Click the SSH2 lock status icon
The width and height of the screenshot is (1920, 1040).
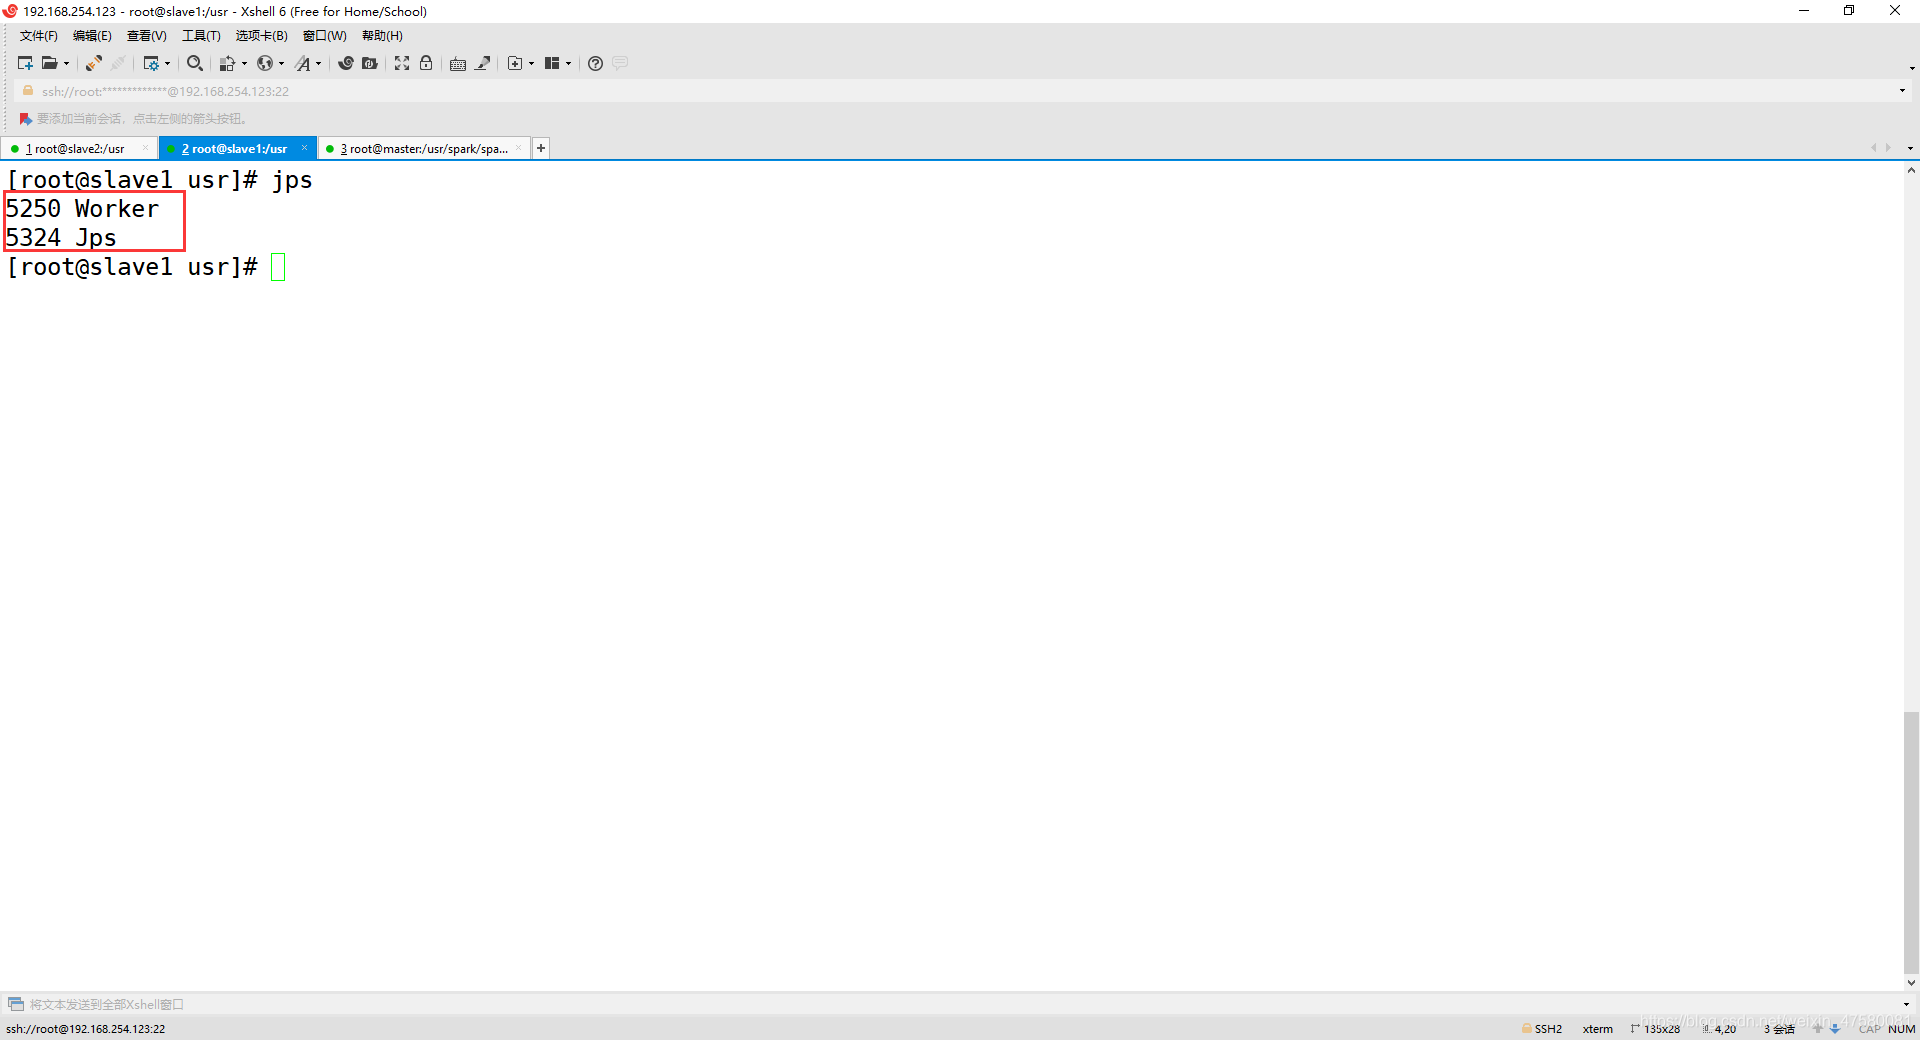(1527, 1028)
